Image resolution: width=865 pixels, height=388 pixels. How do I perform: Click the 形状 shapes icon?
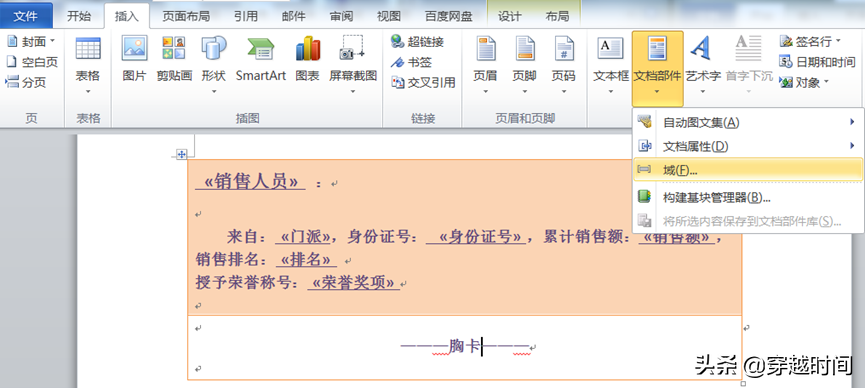point(213,49)
